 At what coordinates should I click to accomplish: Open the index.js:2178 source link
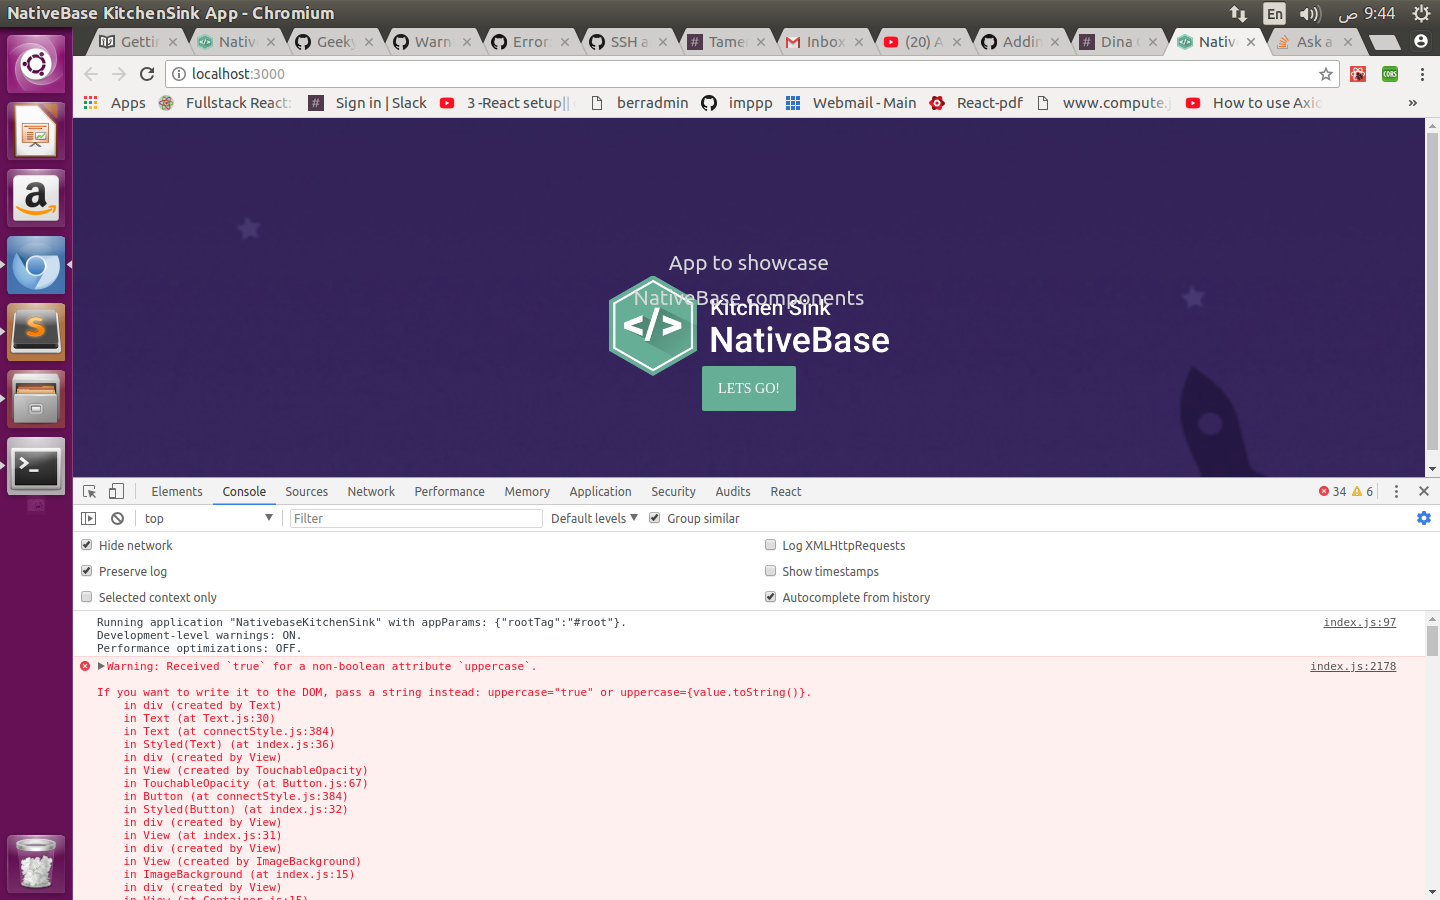pos(1353,666)
